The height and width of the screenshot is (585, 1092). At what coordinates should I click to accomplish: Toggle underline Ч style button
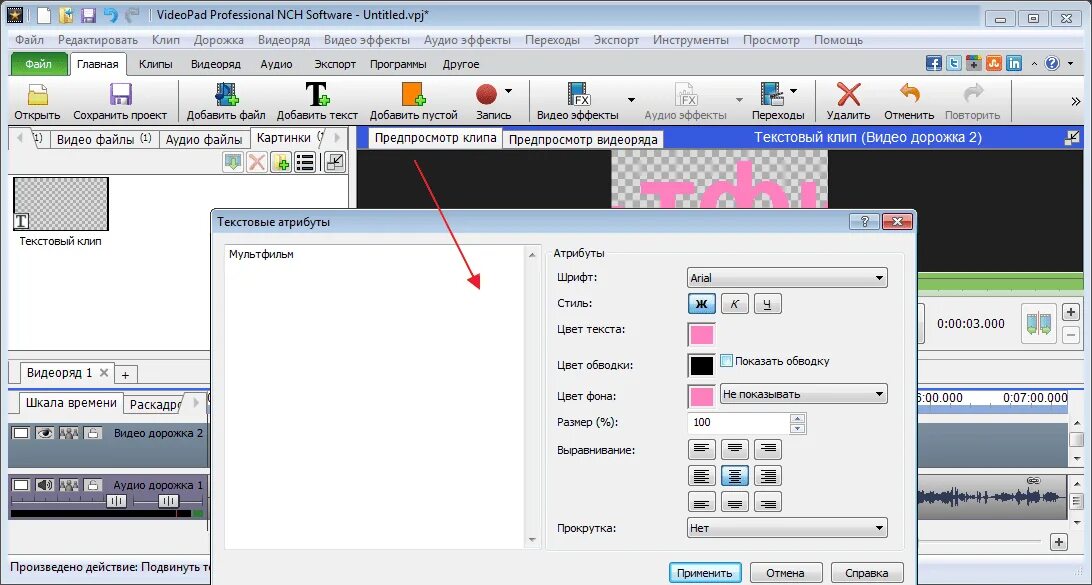(767, 304)
